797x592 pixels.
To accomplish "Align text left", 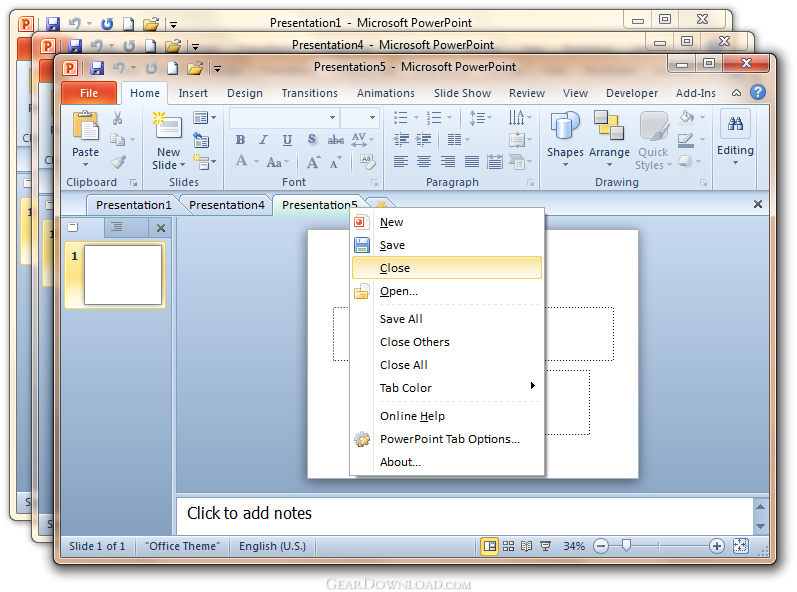I will point(401,162).
